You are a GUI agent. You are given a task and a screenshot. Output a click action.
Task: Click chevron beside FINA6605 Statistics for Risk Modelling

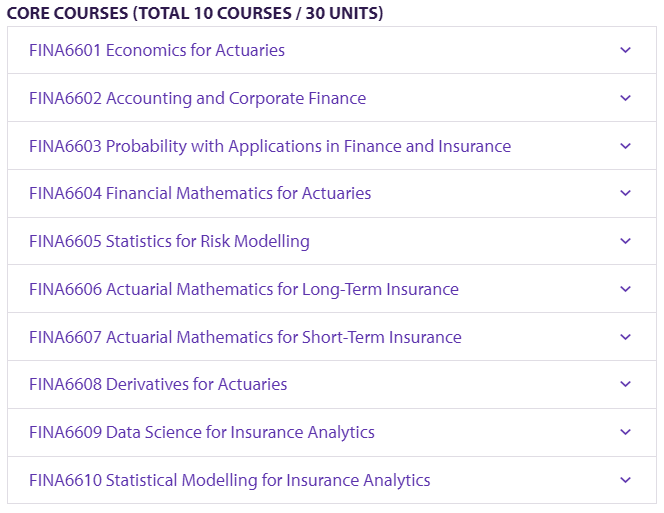pos(625,241)
